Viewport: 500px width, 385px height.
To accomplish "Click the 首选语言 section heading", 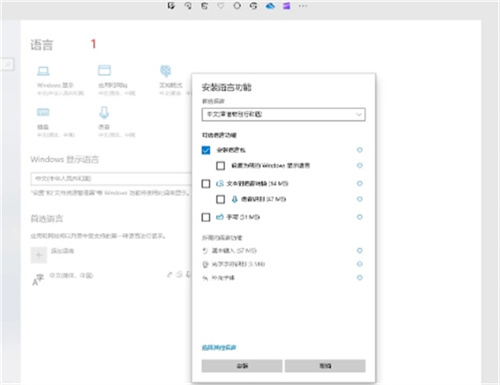I will click(x=47, y=219).
